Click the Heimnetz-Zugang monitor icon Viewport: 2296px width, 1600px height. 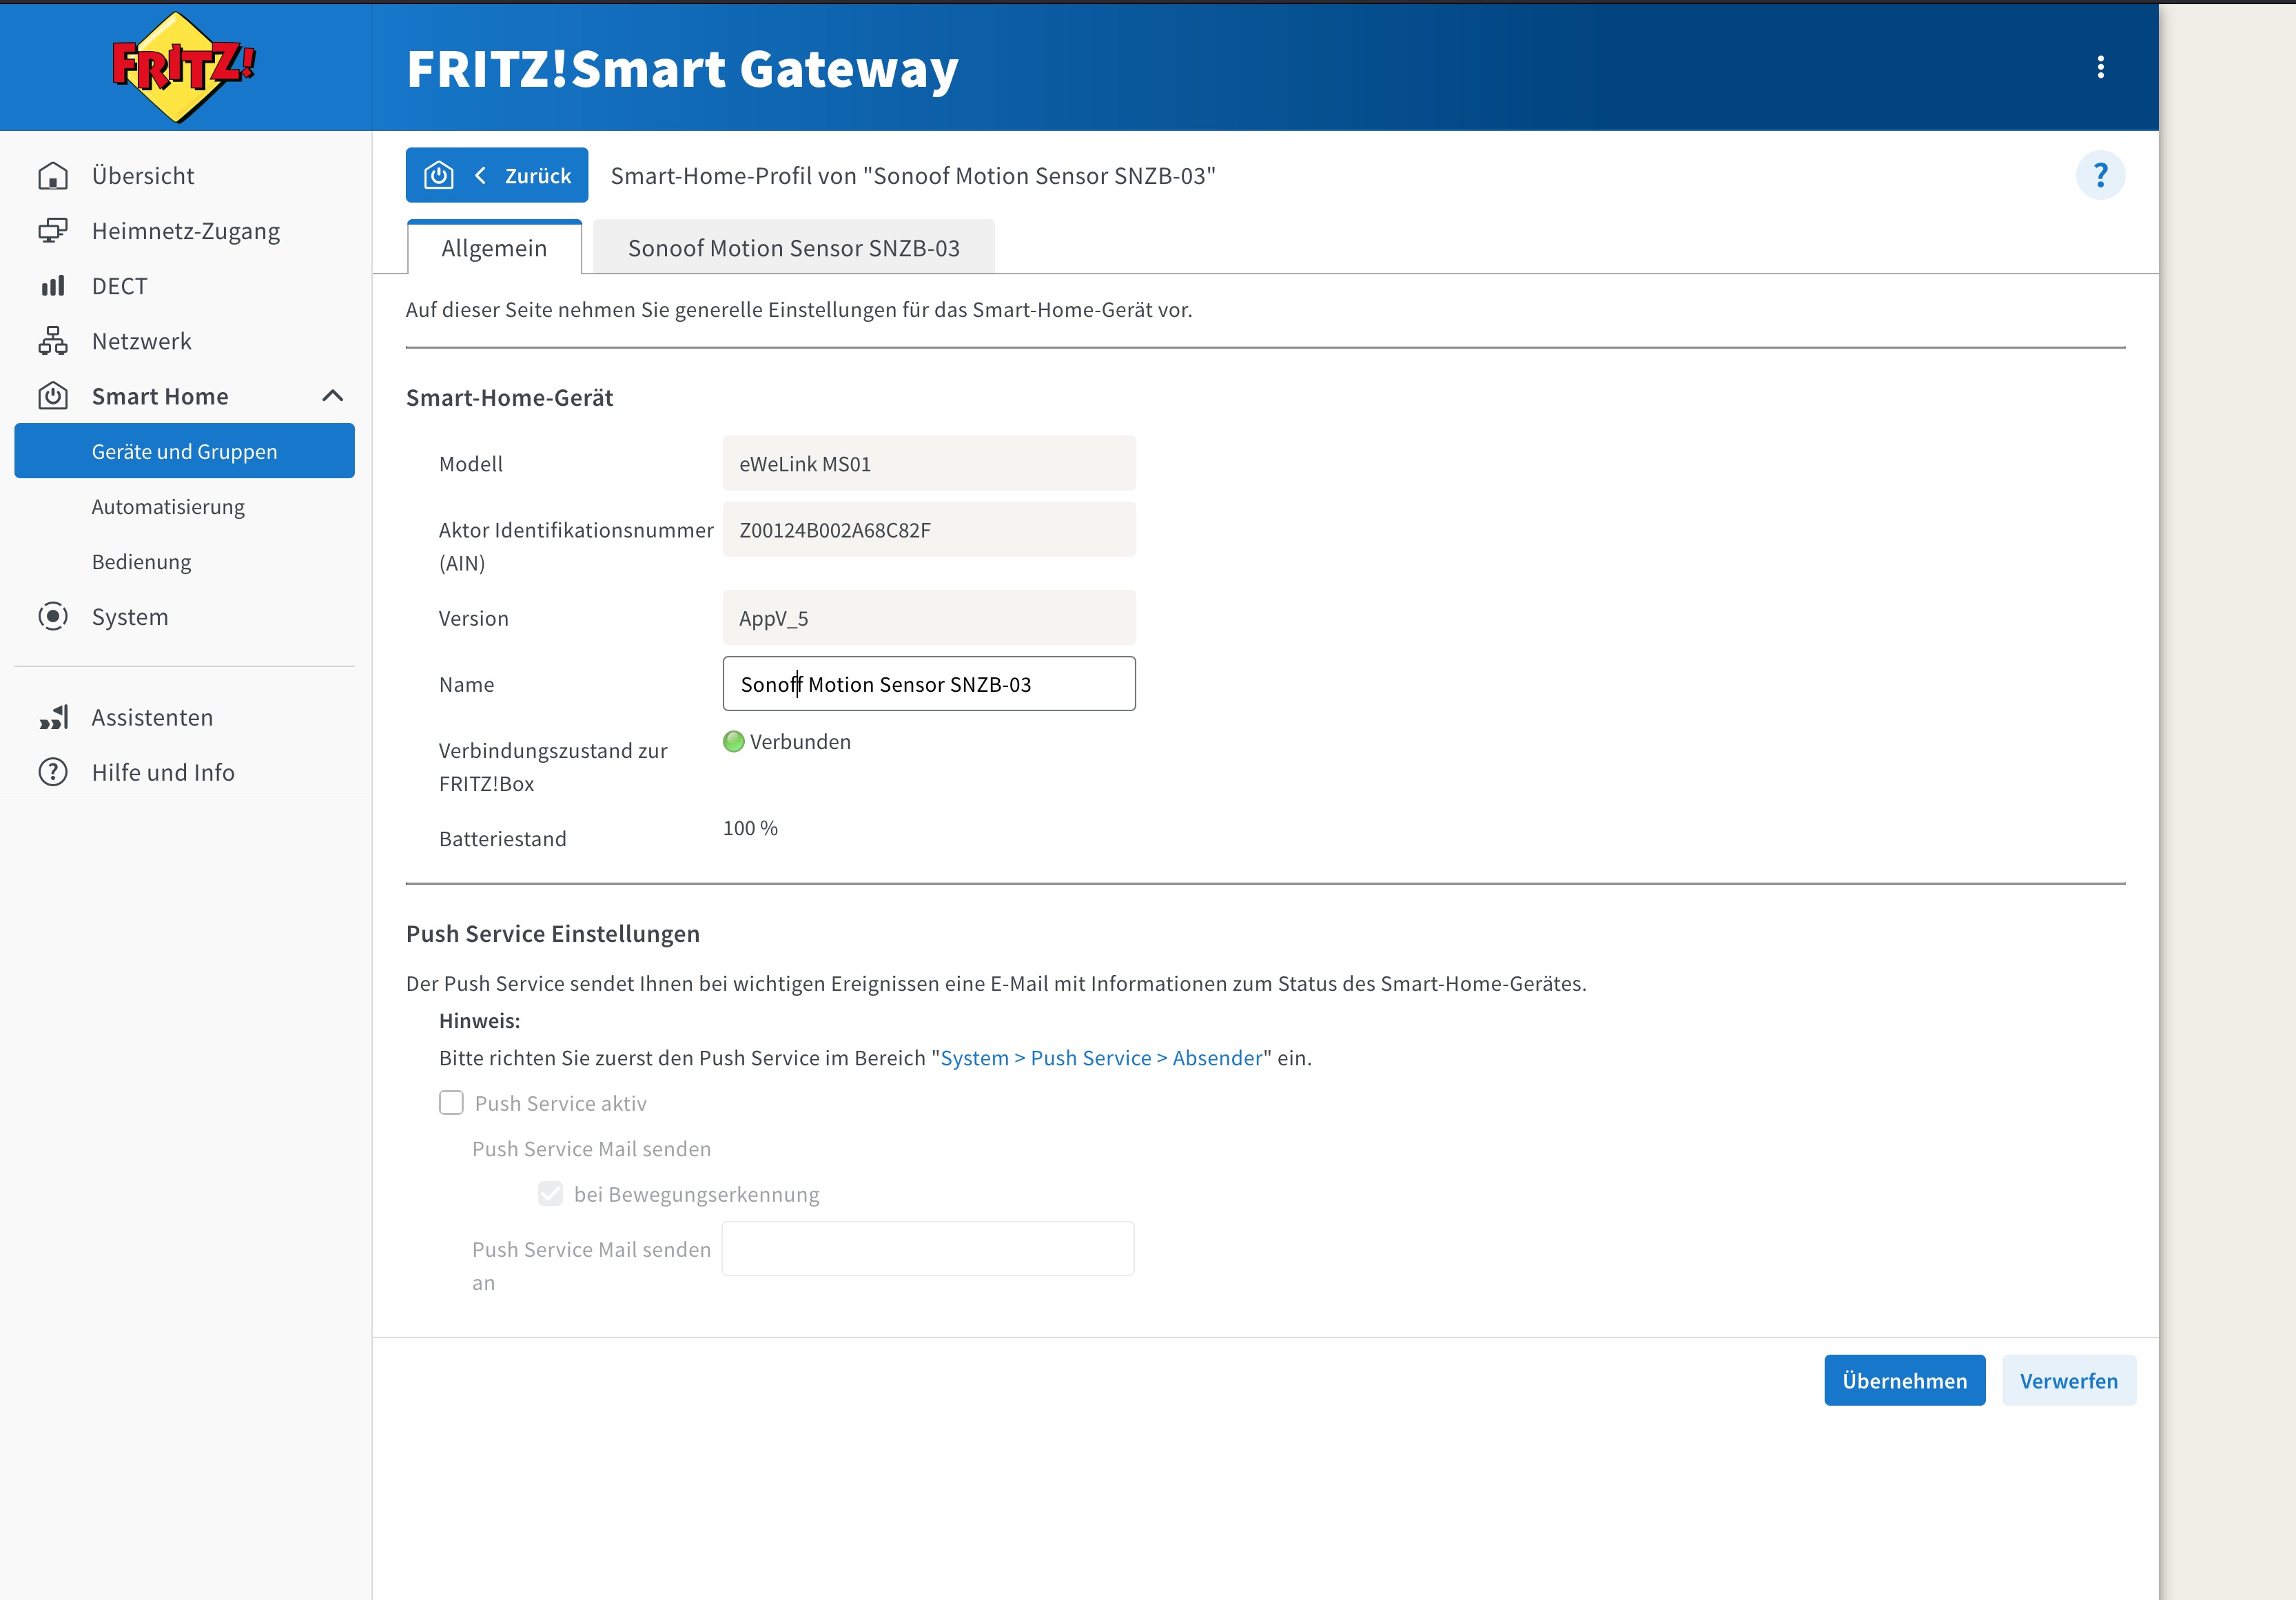pos(53,231)
